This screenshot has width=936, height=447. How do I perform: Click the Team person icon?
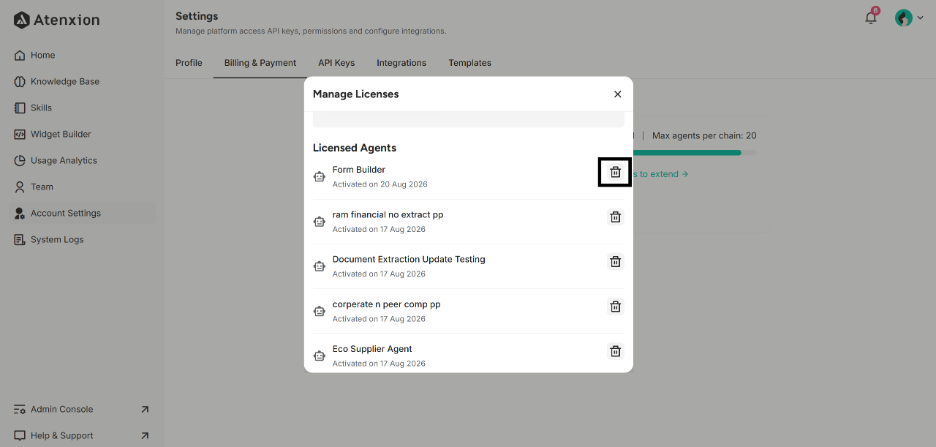click(20, 187)
